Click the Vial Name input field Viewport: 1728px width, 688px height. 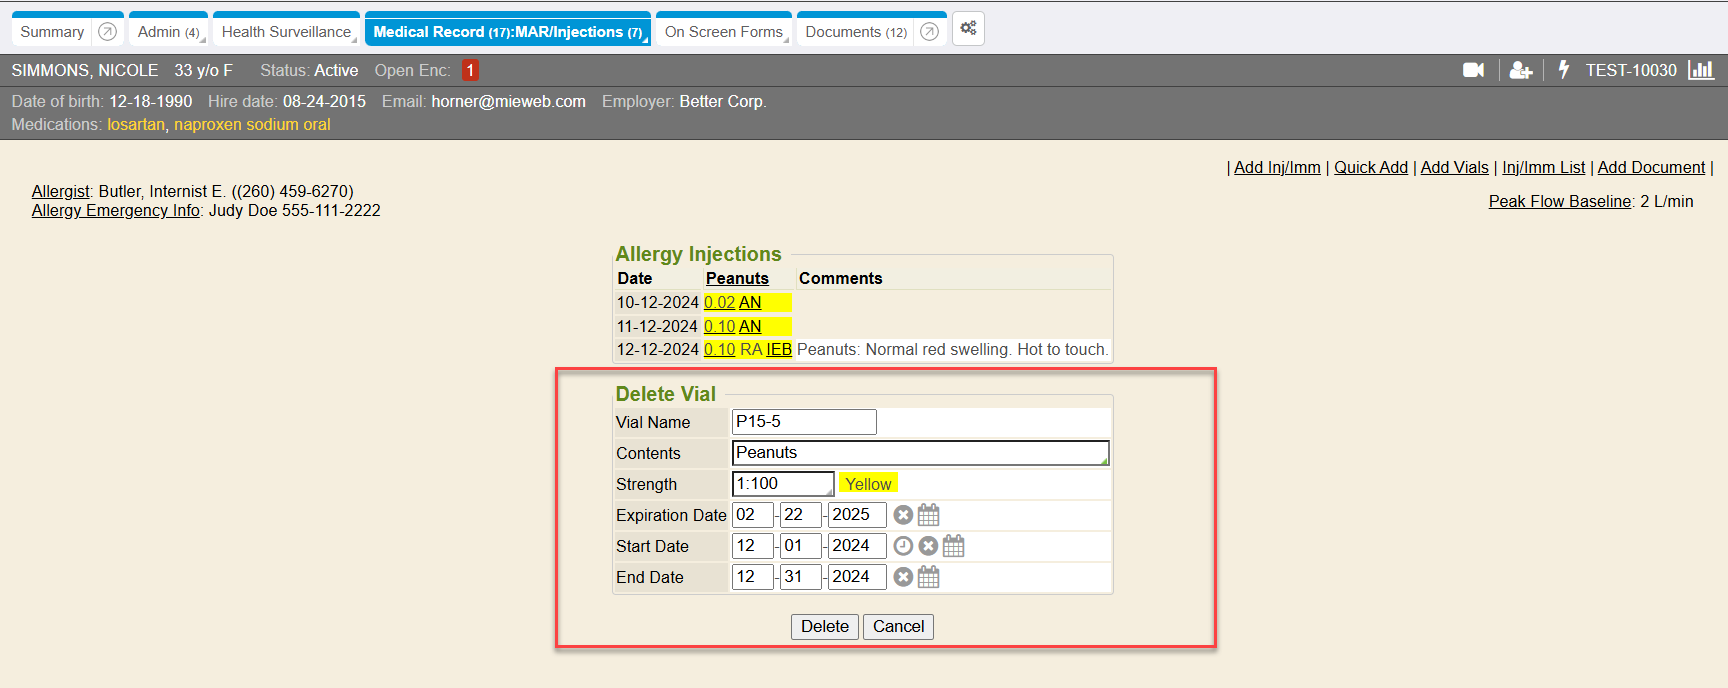pyautogui.click(x=804, y=422)
